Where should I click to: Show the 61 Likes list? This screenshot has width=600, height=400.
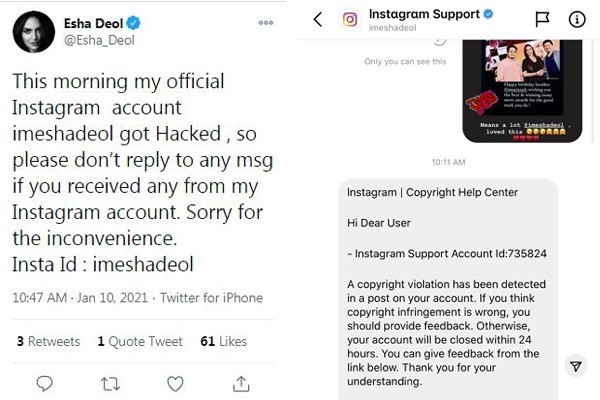[x=223, y=341]
